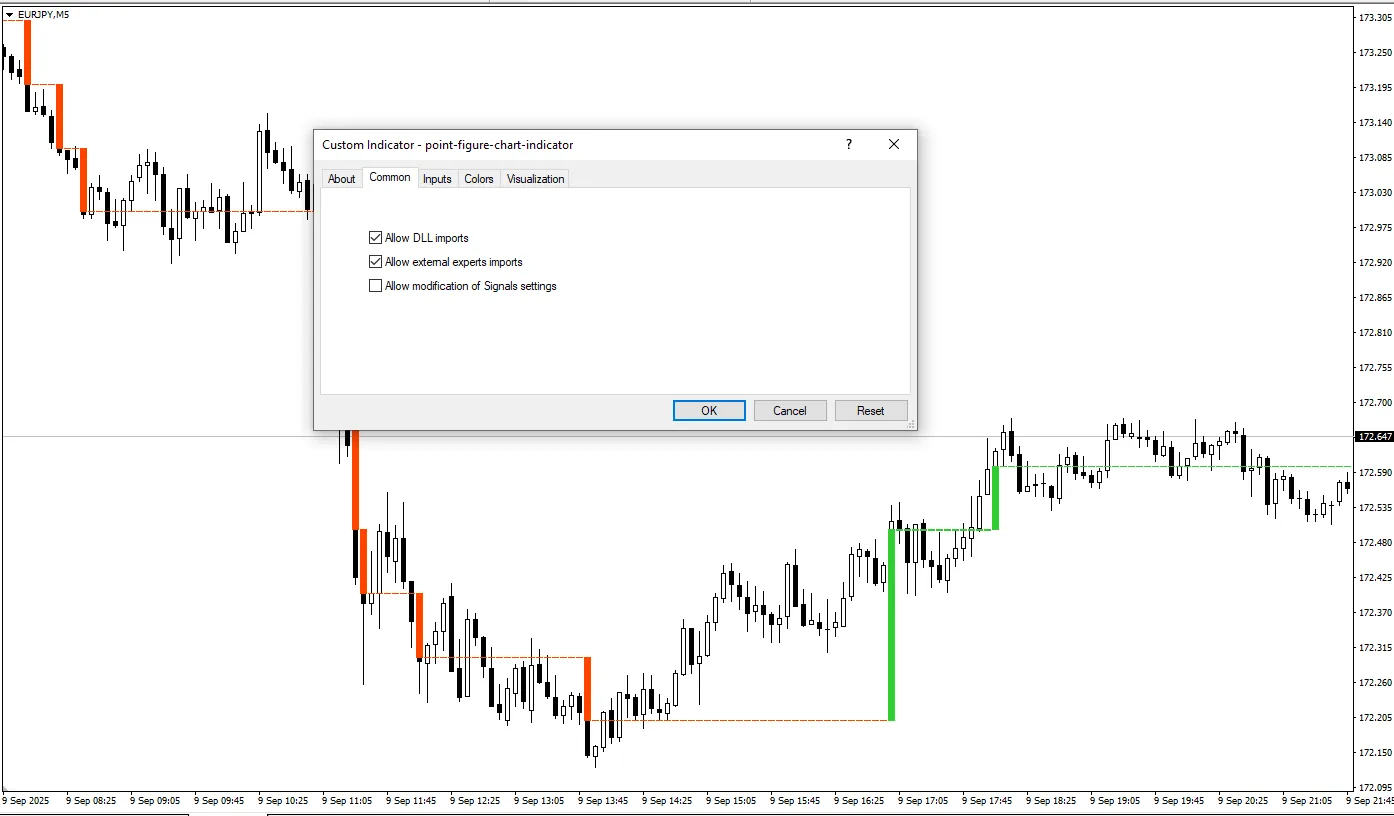The height and width of the screenshot is (816, 1394).
Task: Click time axis label '9 Sep 19:05'
Action: click(1115, 801)
